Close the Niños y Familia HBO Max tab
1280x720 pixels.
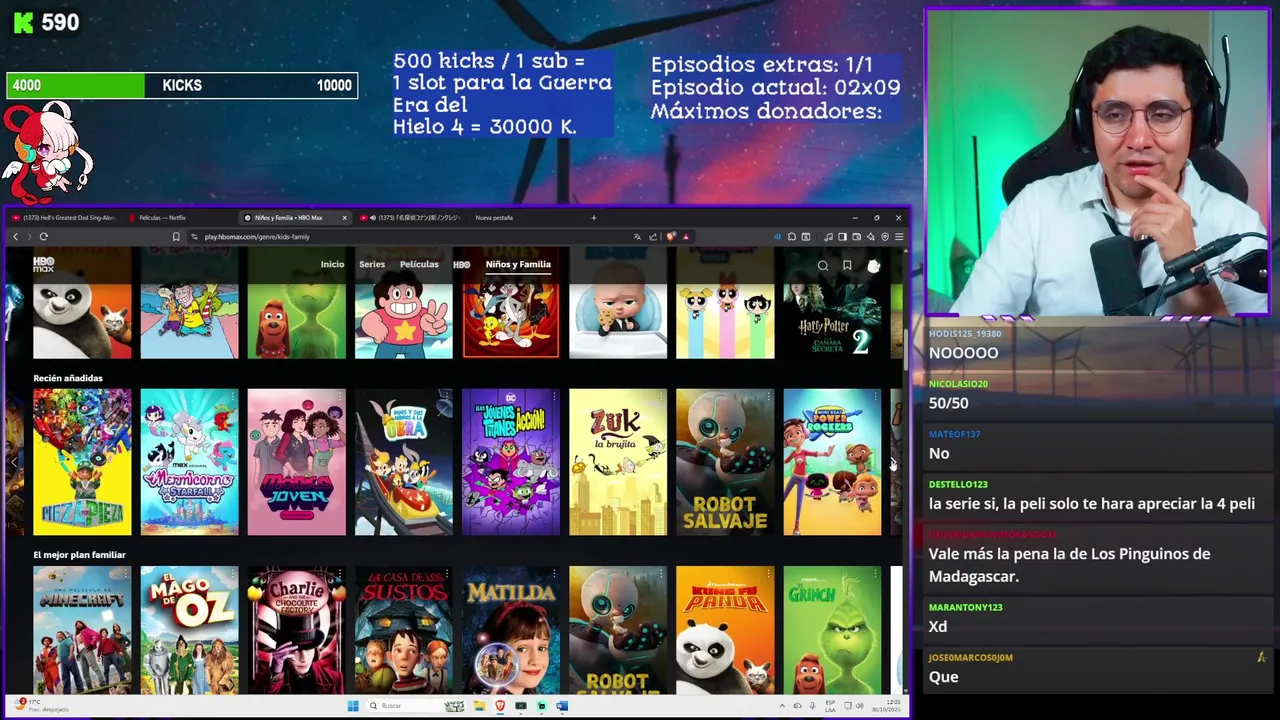tap(344, 217)
